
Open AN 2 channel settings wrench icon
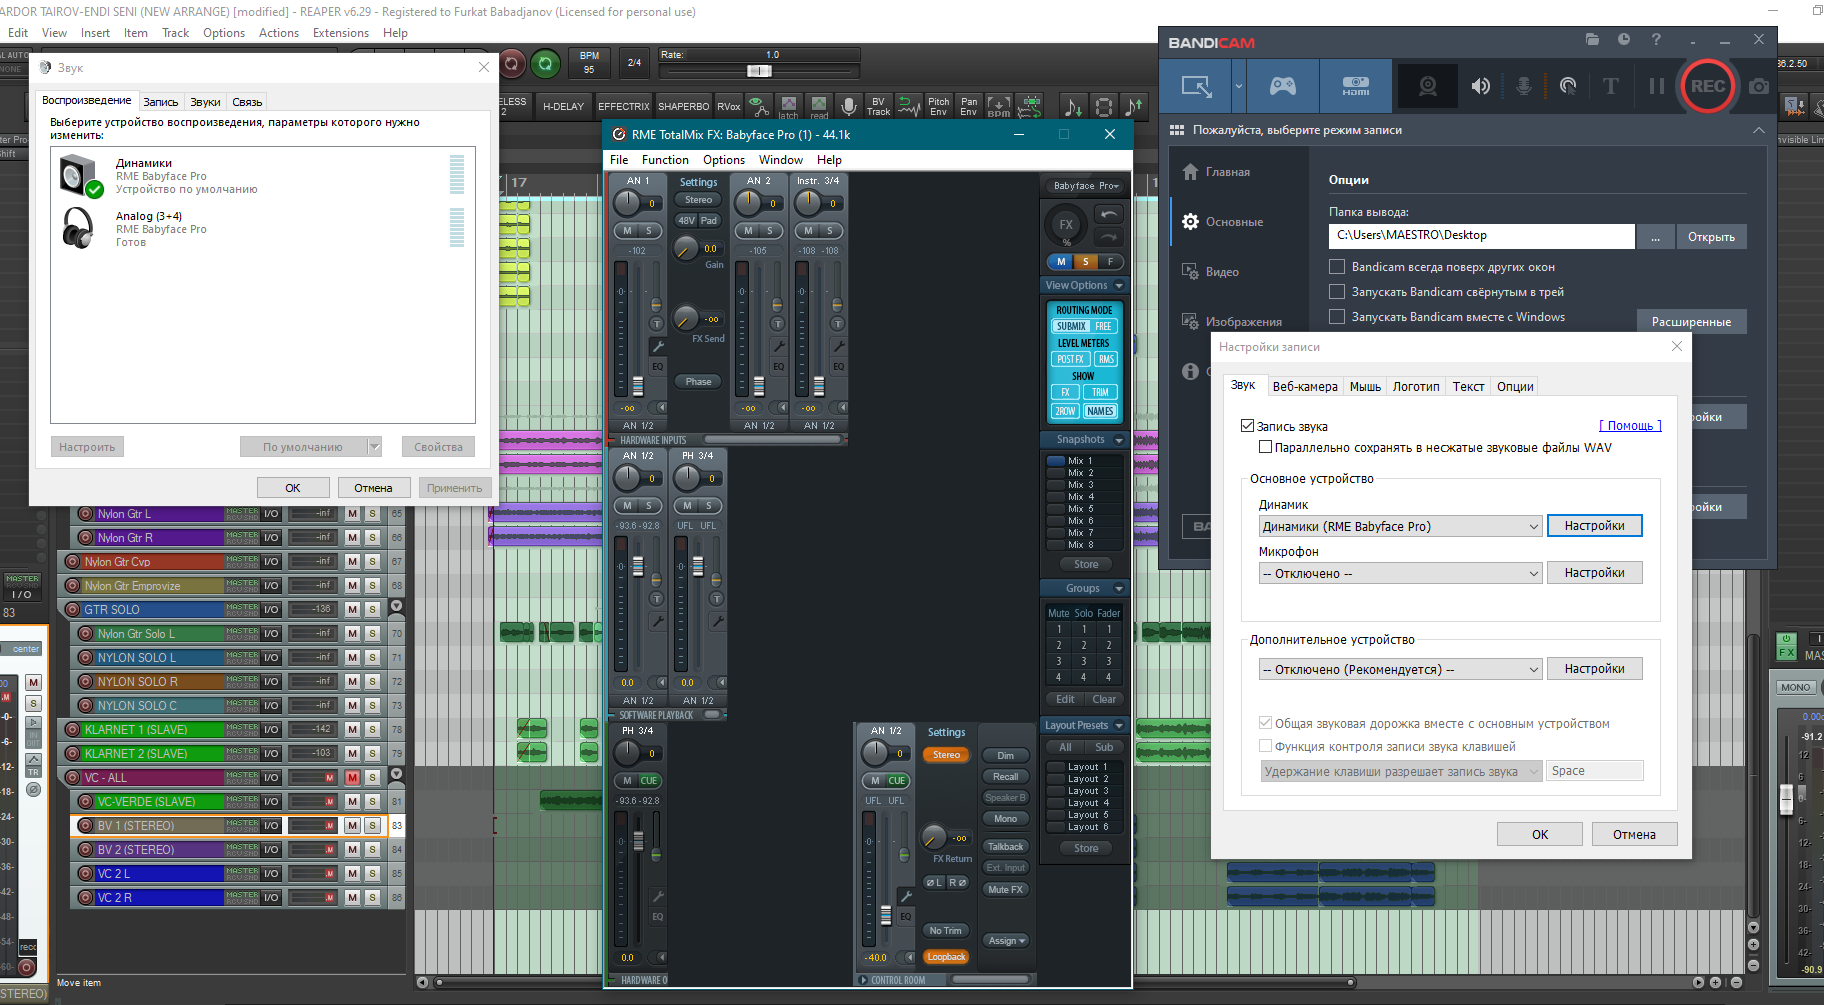coord(778,346)
